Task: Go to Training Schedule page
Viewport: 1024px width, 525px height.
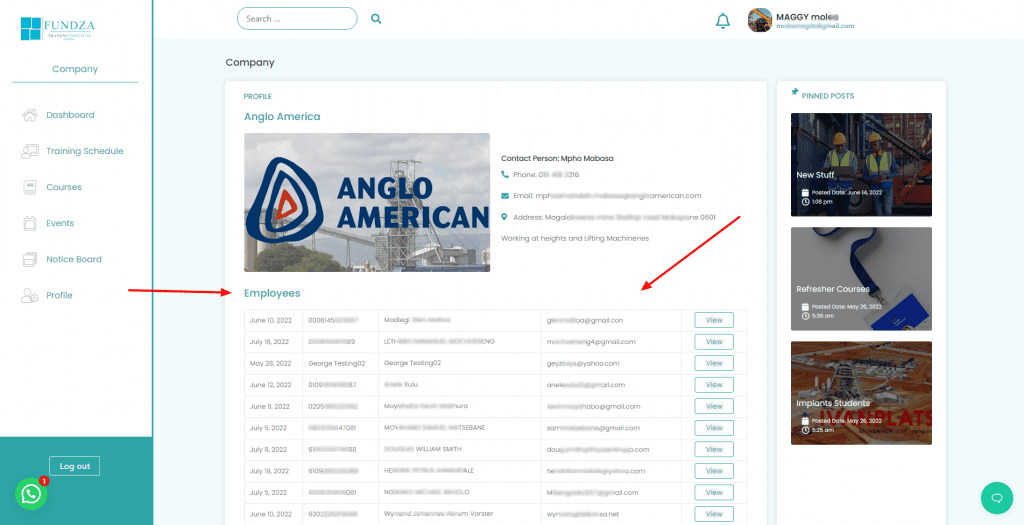Action: (x=85, y=151)
